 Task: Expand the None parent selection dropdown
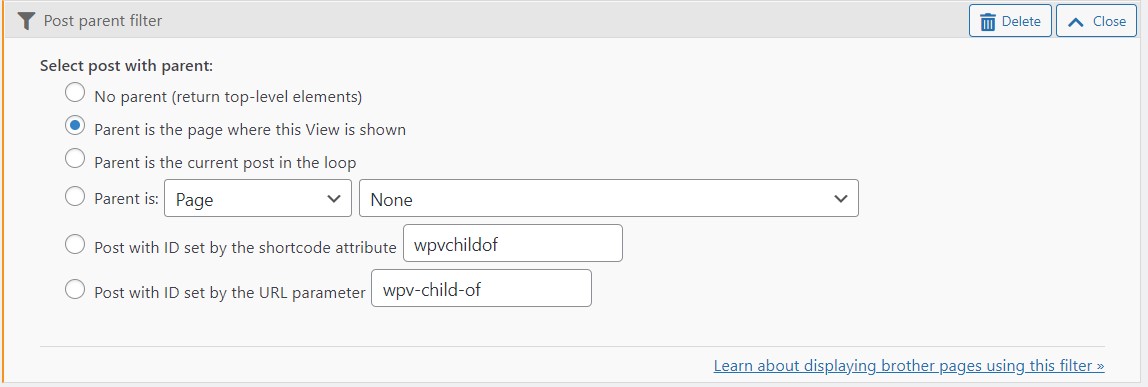click(x=608, y=198)
